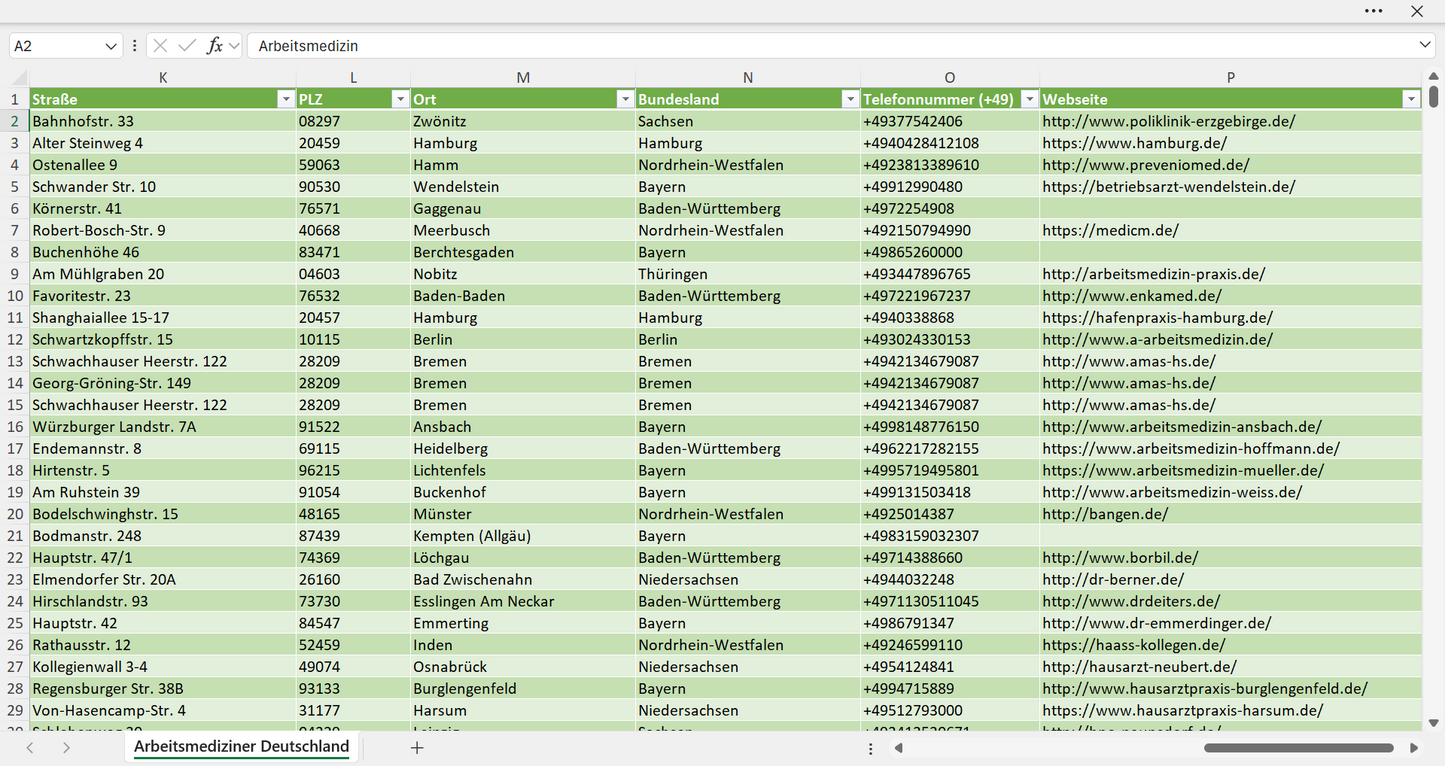Viewport: 1445px width, 766px height.
Task: Select the Ort cell Bad Zwischenahn
Action: [x=523, y=580]
